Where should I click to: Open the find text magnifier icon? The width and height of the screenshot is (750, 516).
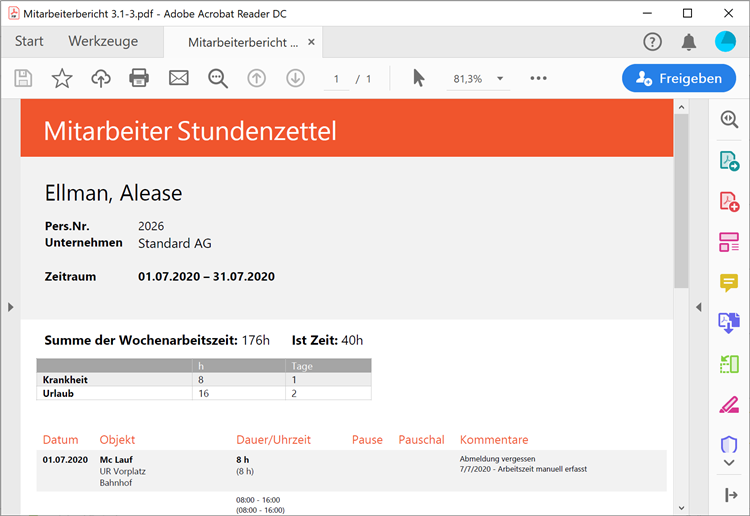point(218,78)
